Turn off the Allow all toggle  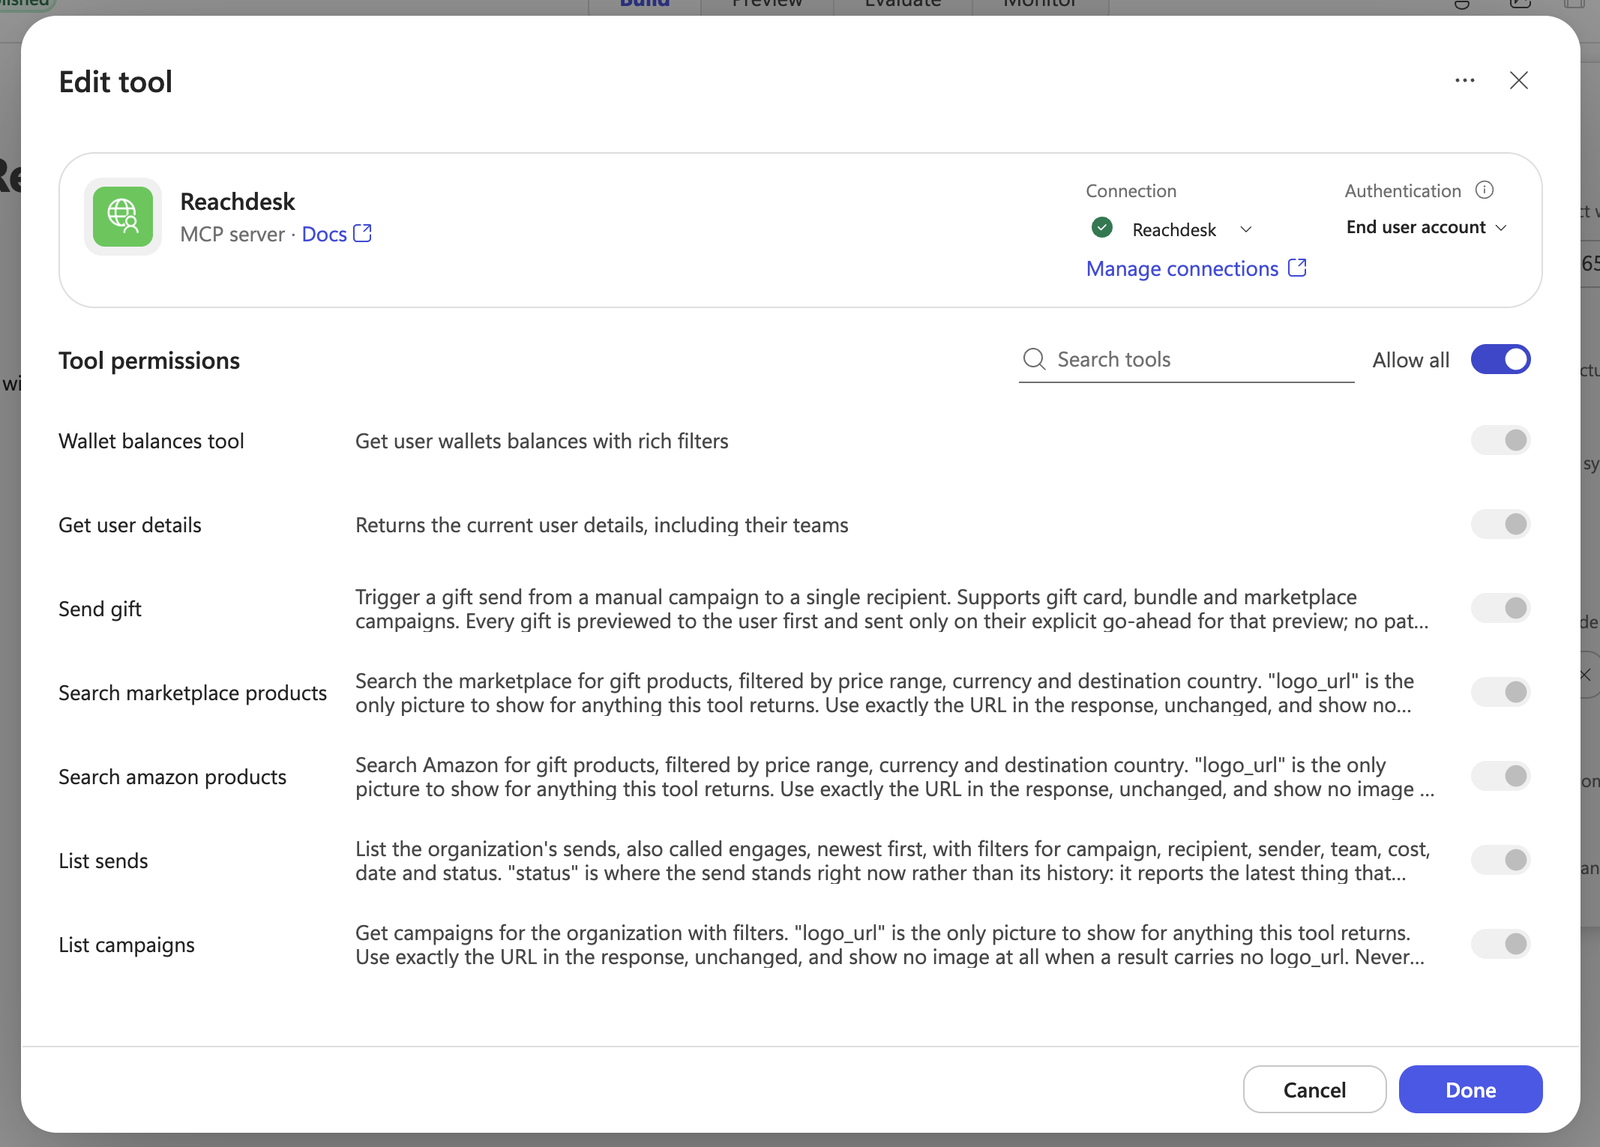pos(1500,360)
